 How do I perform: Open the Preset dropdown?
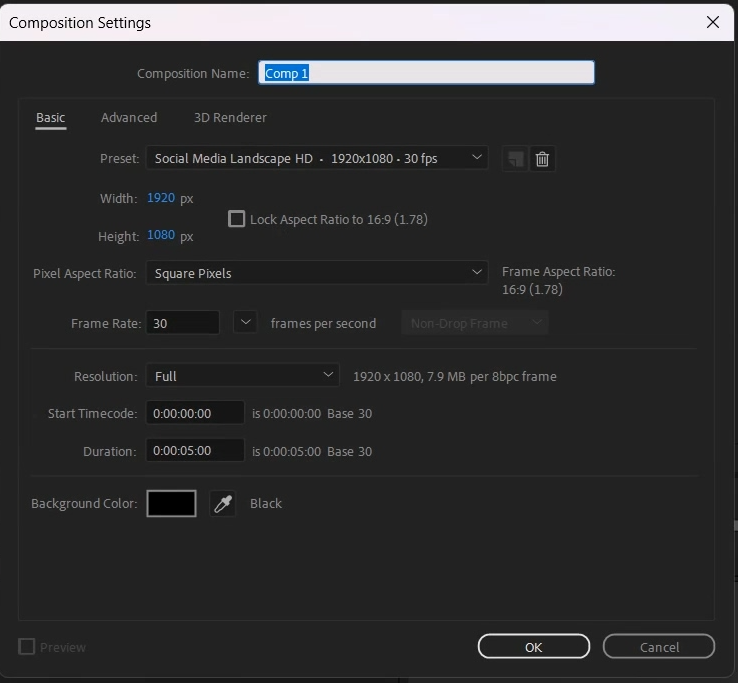(x=317, y=158)
